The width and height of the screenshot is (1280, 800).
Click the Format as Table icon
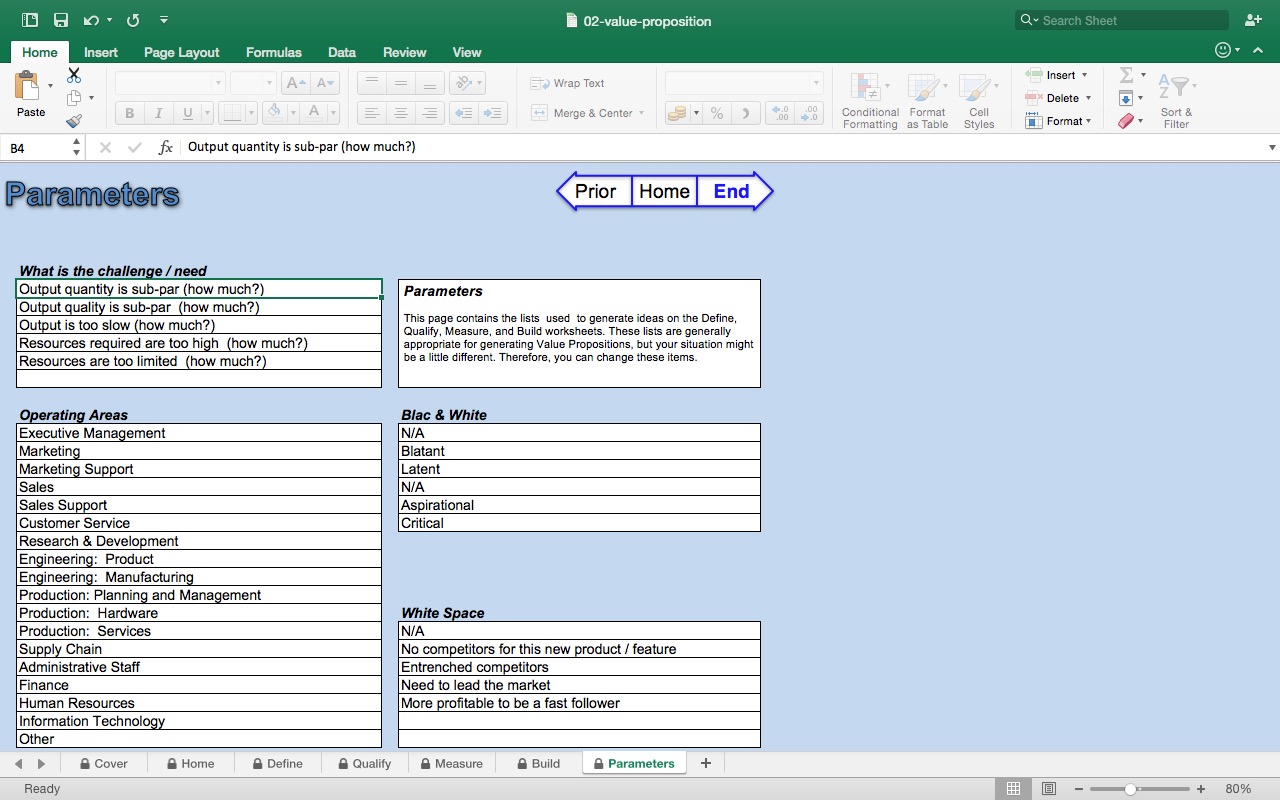[x=927, y=100]
